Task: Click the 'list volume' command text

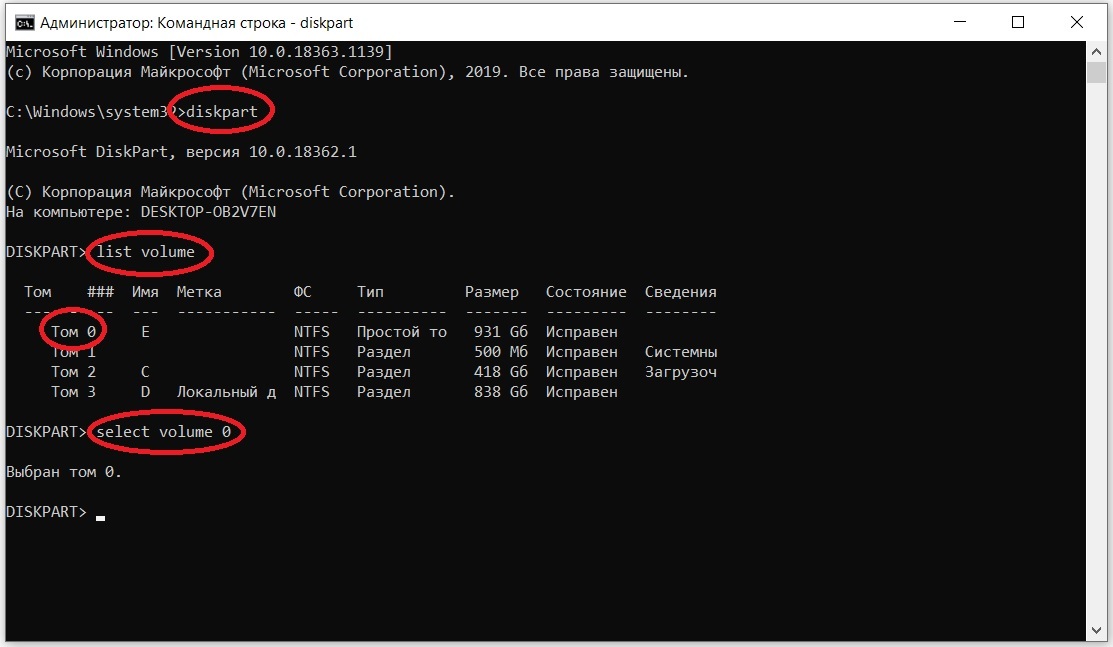Action: pos(146,252)
